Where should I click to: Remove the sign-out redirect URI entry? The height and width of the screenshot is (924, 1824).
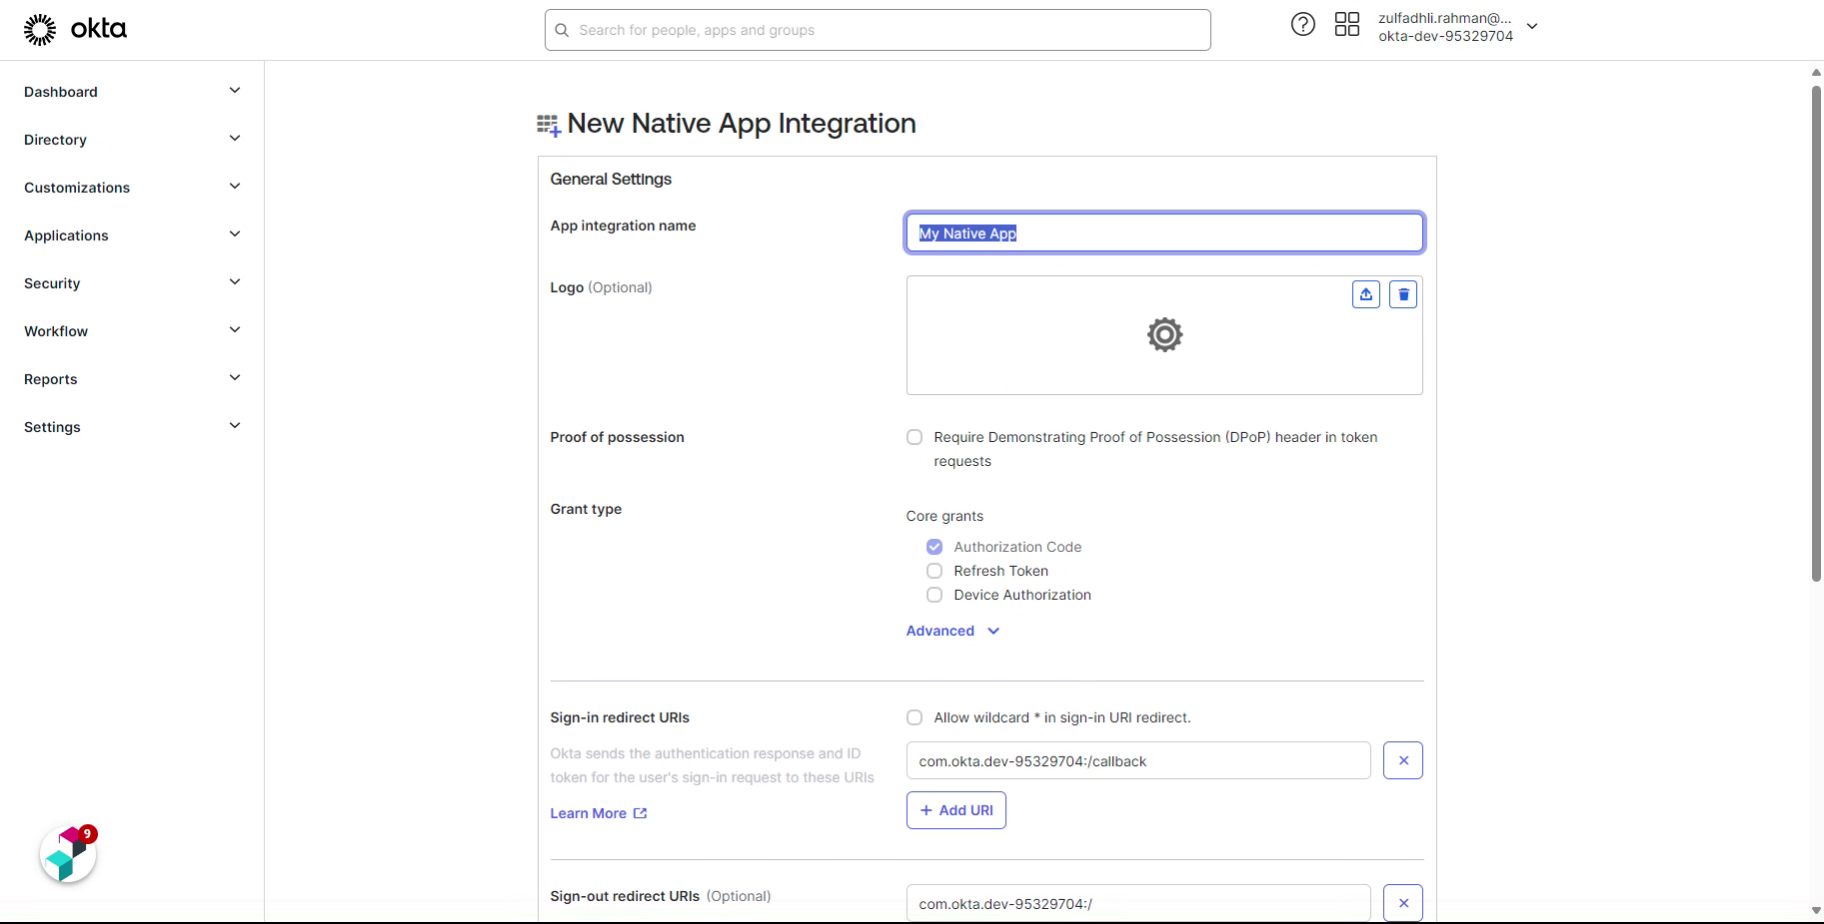click(x=1403, y=903)
